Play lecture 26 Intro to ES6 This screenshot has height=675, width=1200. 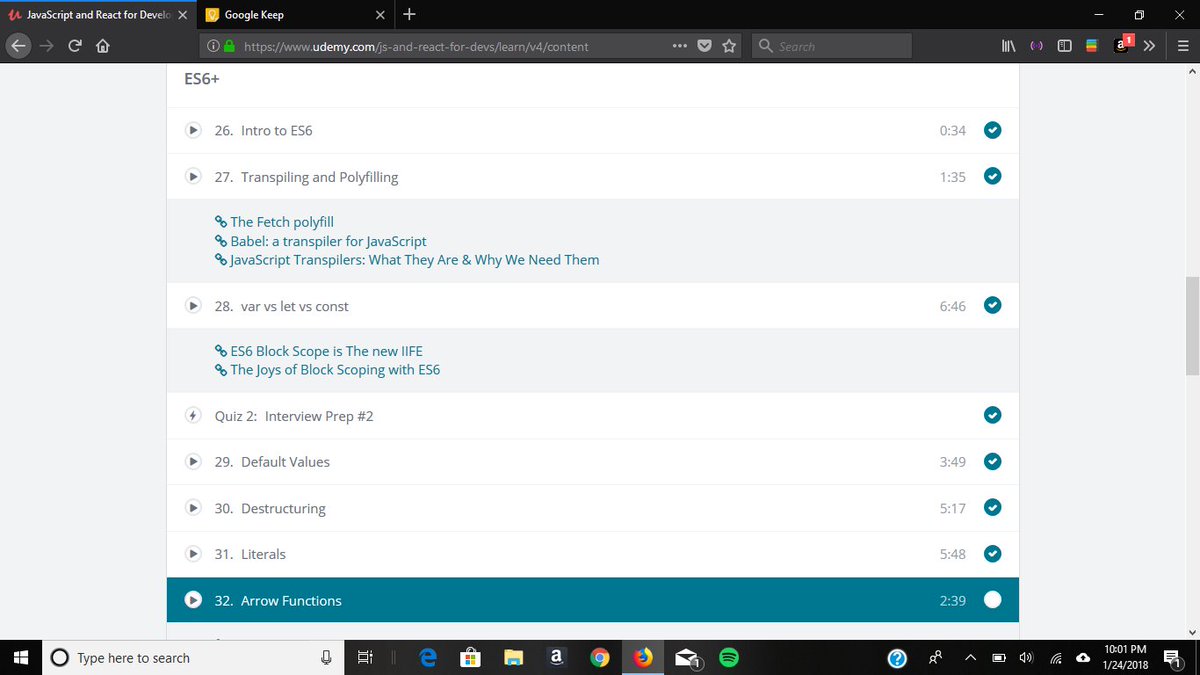coord(192,130)
